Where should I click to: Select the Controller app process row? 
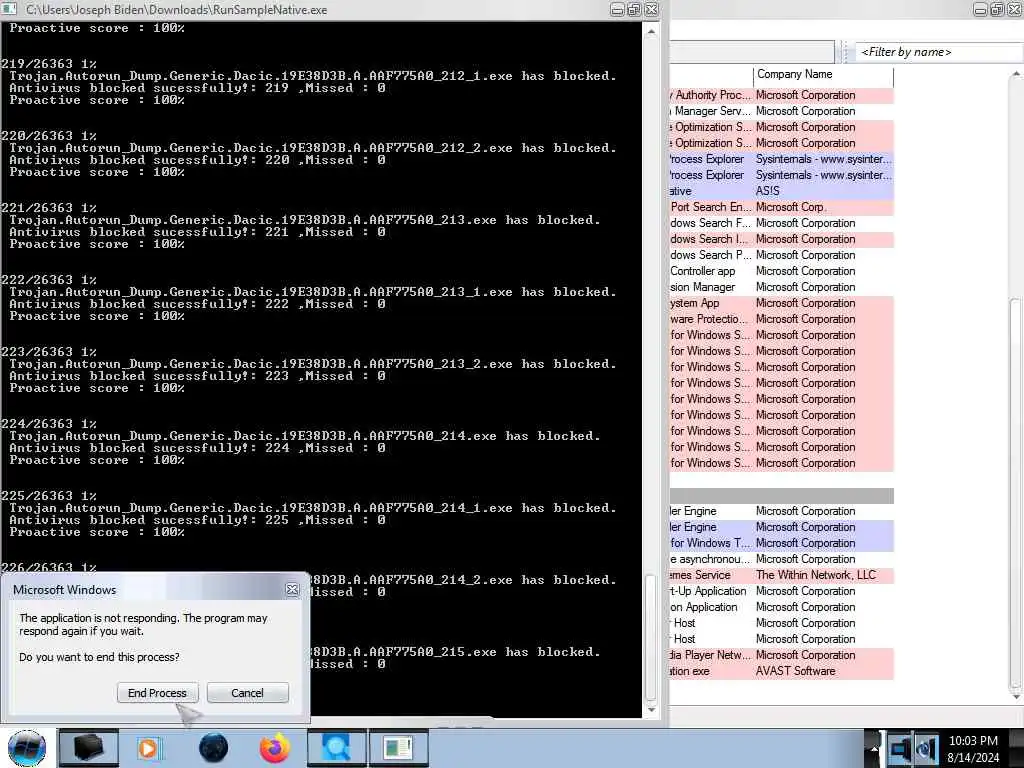tap(782, 271)
